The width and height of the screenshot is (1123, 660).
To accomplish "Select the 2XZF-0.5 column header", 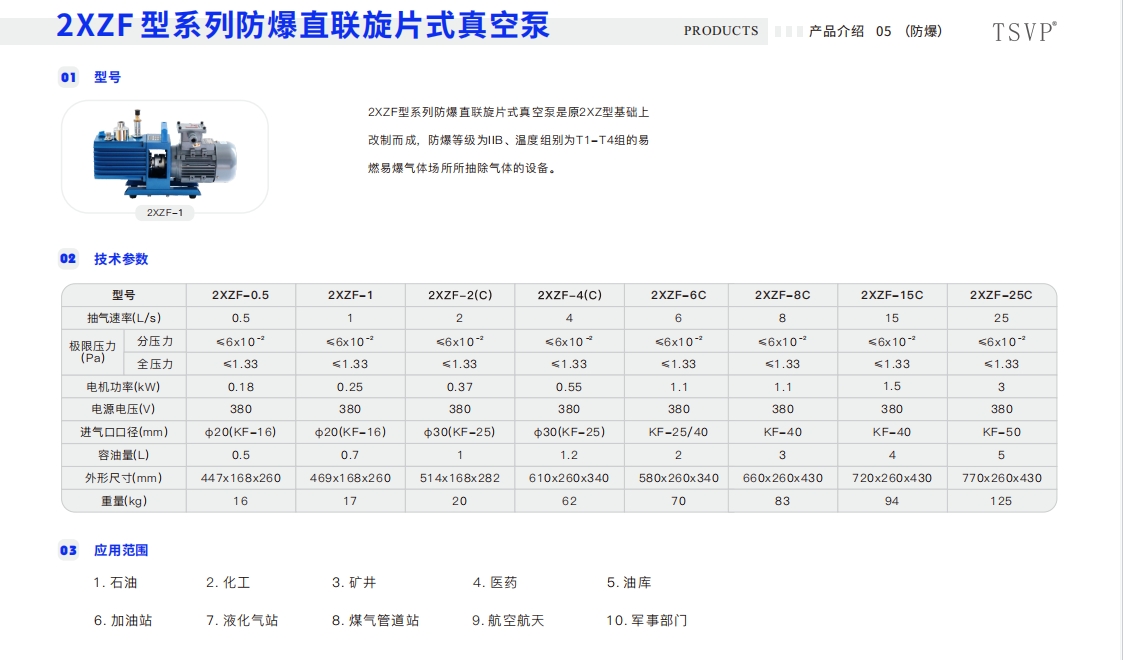I will 240,295.
